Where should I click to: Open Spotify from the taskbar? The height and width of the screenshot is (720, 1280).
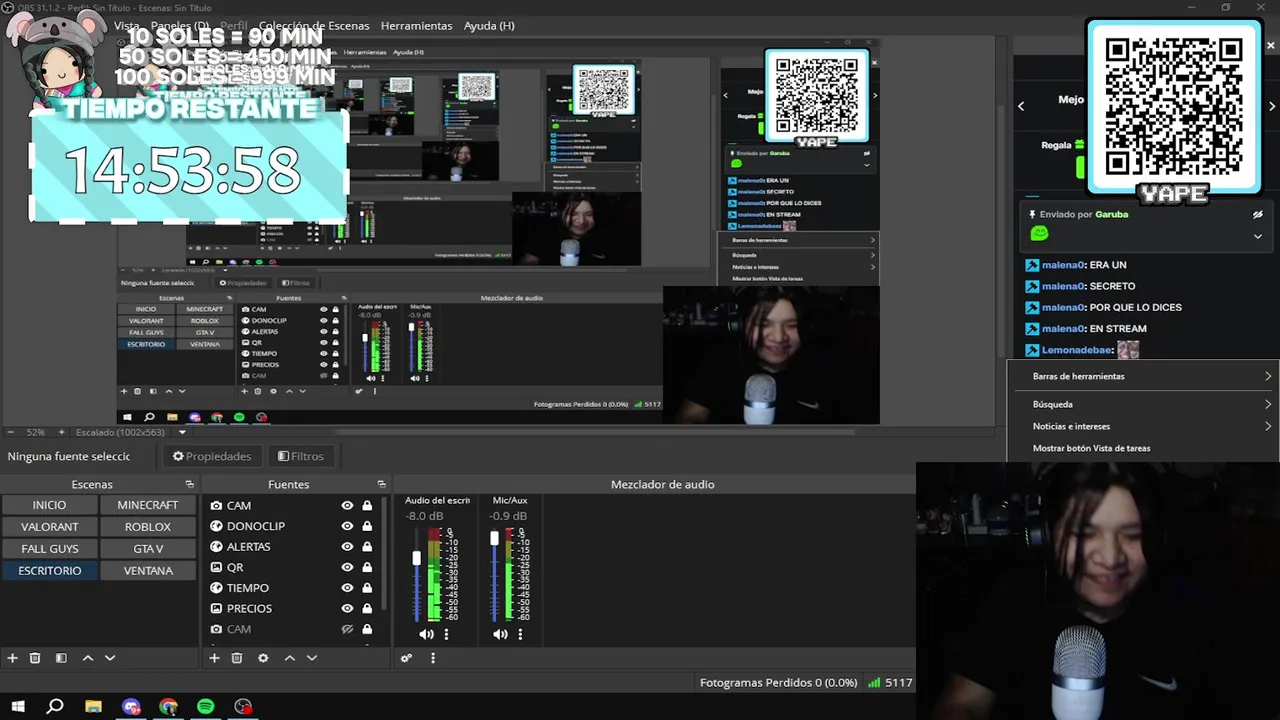(205, 706)
